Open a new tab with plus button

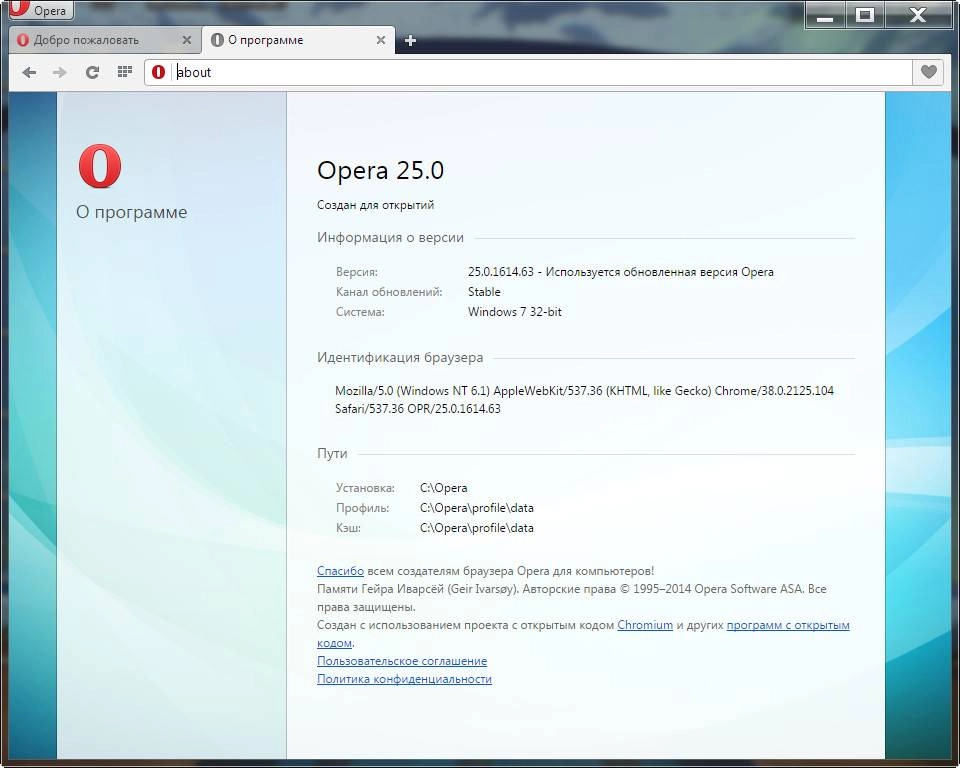pos(410,40)
